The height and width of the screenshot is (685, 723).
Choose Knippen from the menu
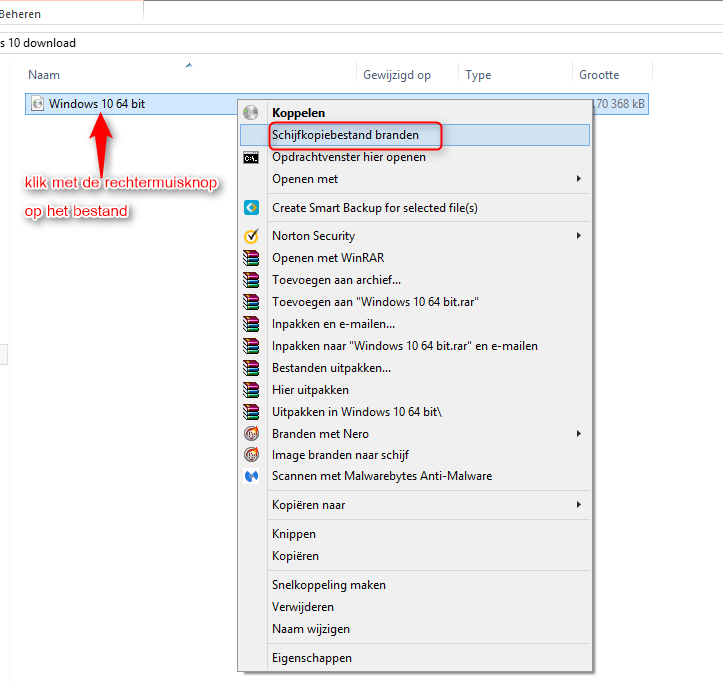point(415,534)
